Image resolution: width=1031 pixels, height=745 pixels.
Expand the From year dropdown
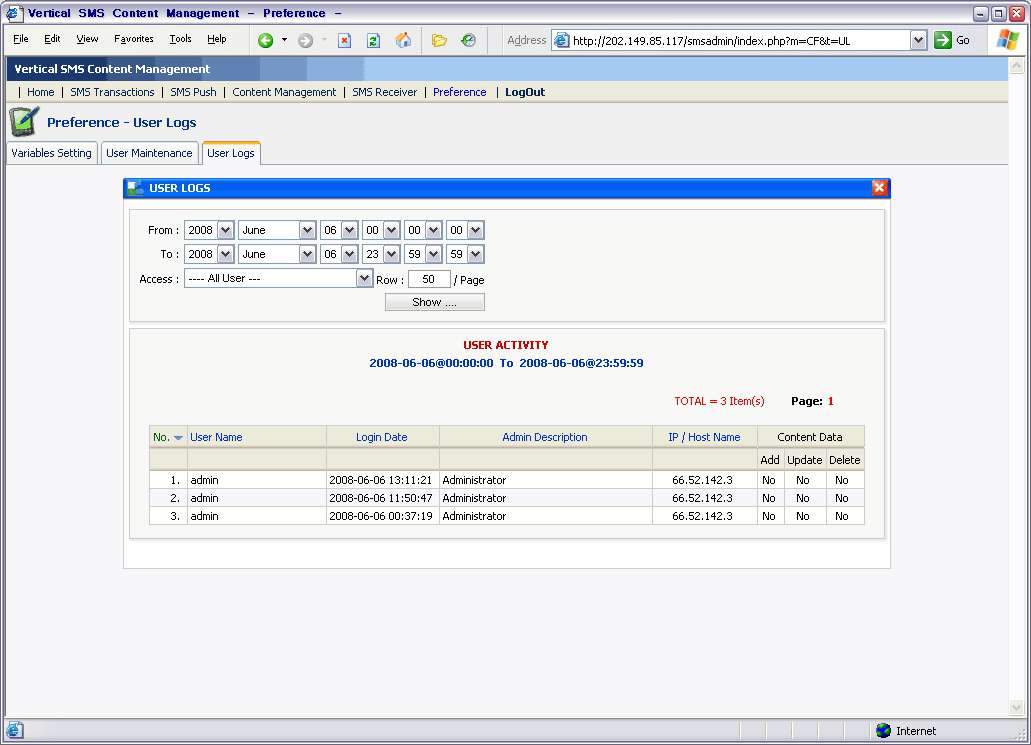(225, 230)
